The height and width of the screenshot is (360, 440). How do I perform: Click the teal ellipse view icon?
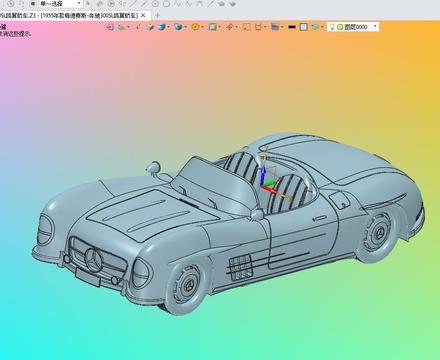(x=315, y=27)
